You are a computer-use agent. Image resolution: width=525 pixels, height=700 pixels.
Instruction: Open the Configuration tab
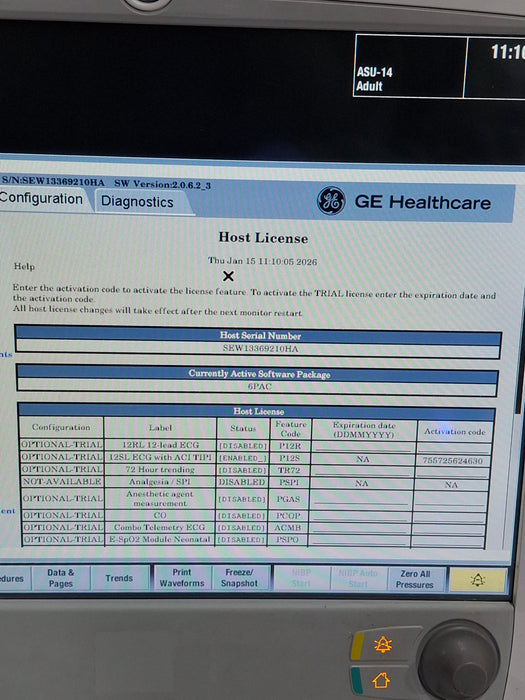click(41, 199)
